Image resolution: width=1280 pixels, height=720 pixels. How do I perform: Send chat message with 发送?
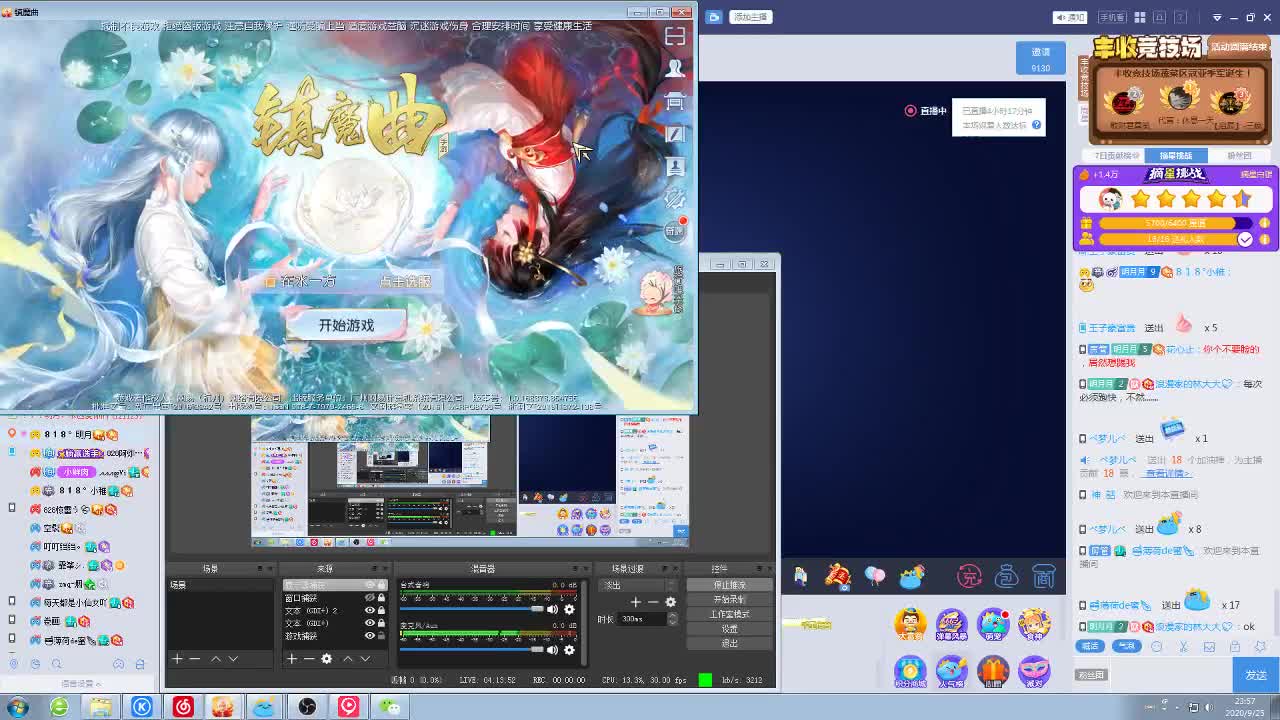click(x=1256, y=675)
